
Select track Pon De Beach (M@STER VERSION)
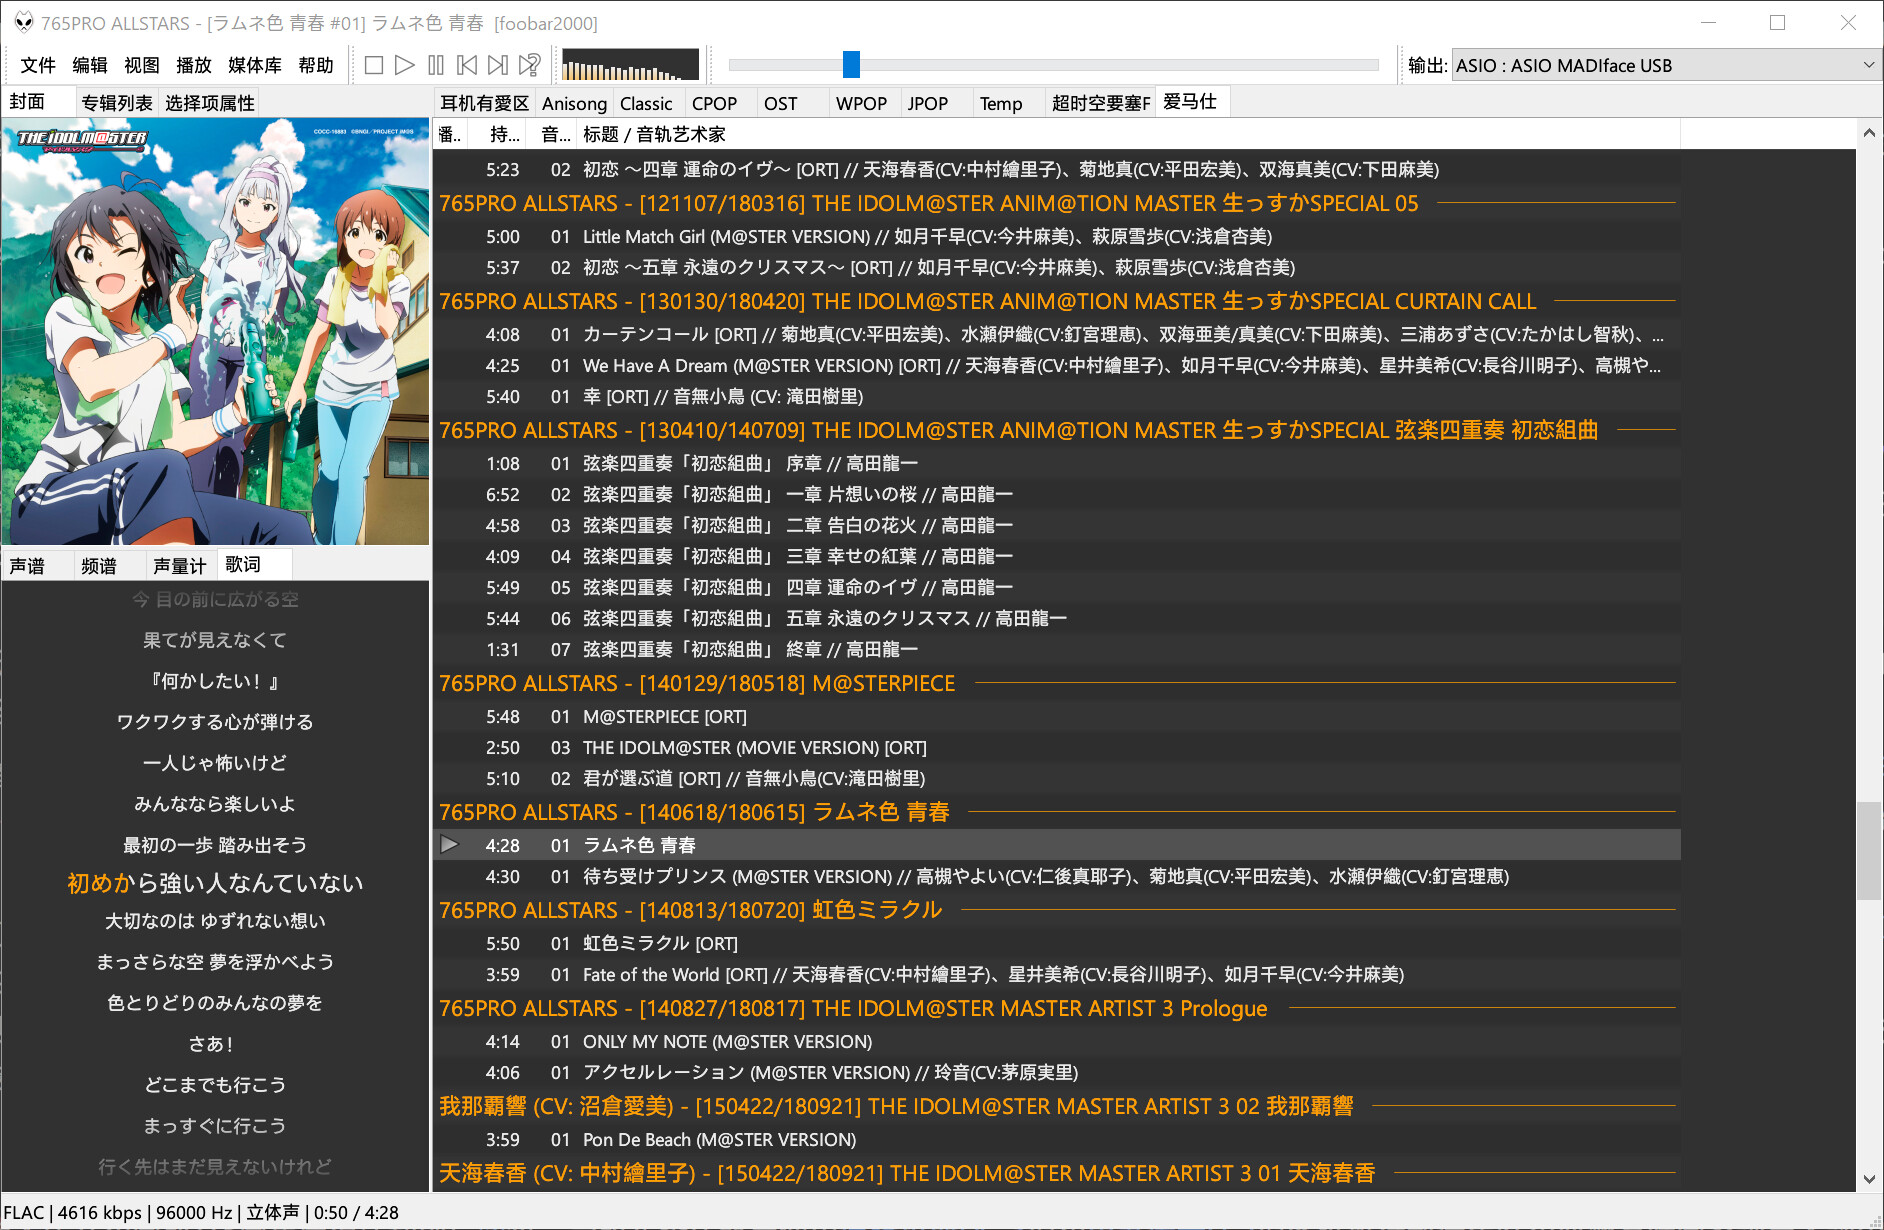[1057, 1139]
